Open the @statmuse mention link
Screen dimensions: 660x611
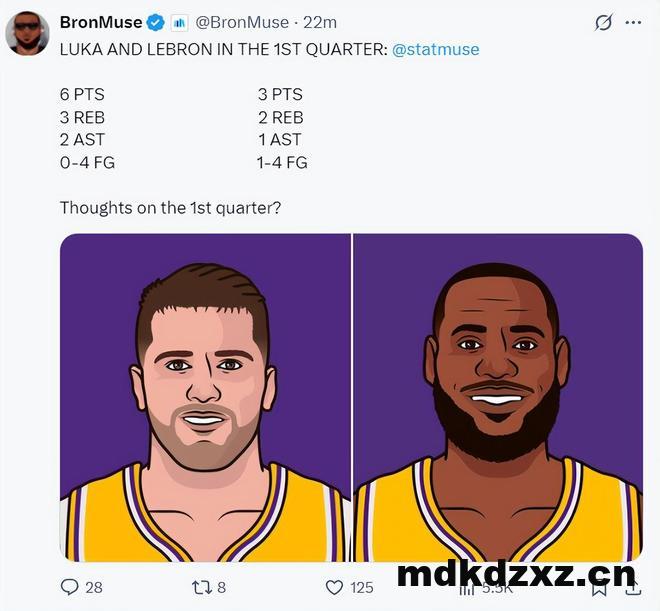click(x=435, y=48)
